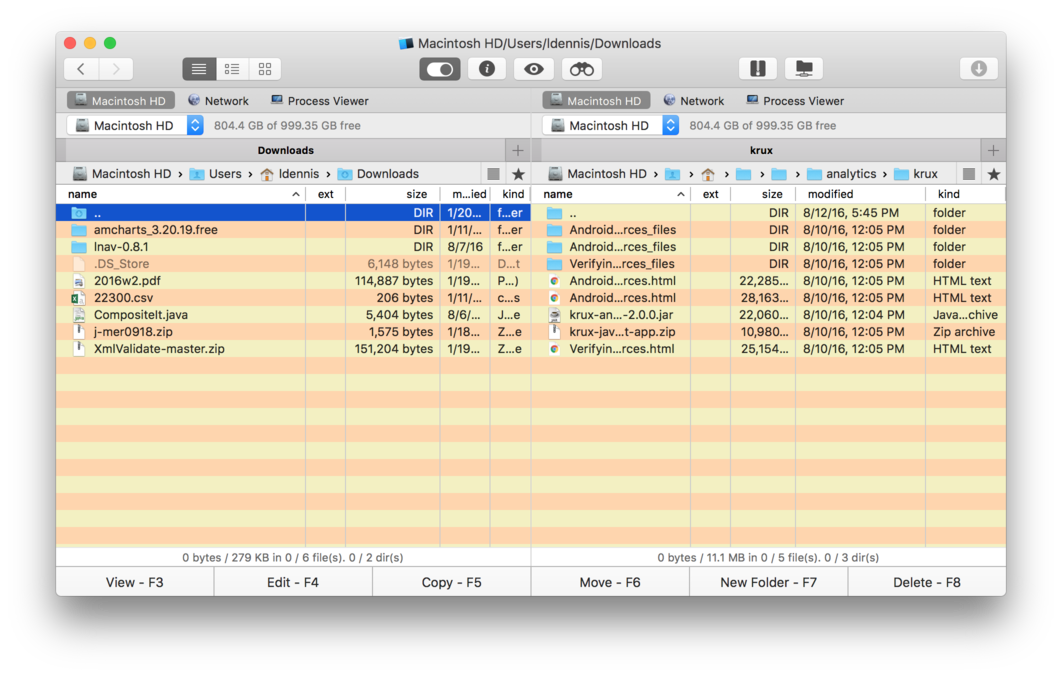The width and height of the screenshot is (1062, 676).
Task: Open the downloads queue arrow icon
Action: pos(979,68)
